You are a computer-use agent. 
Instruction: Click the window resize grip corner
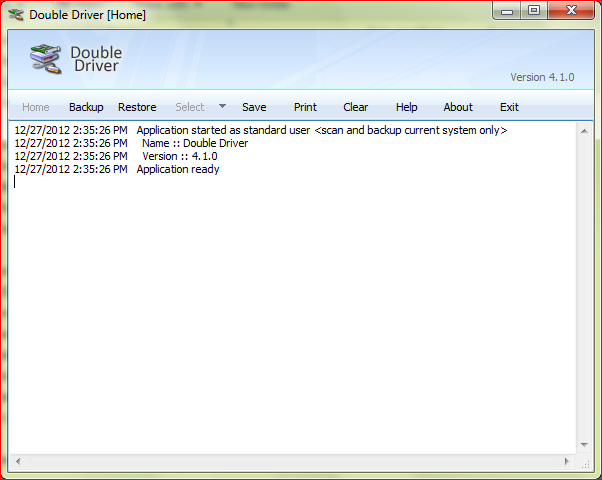click(585, 464)
